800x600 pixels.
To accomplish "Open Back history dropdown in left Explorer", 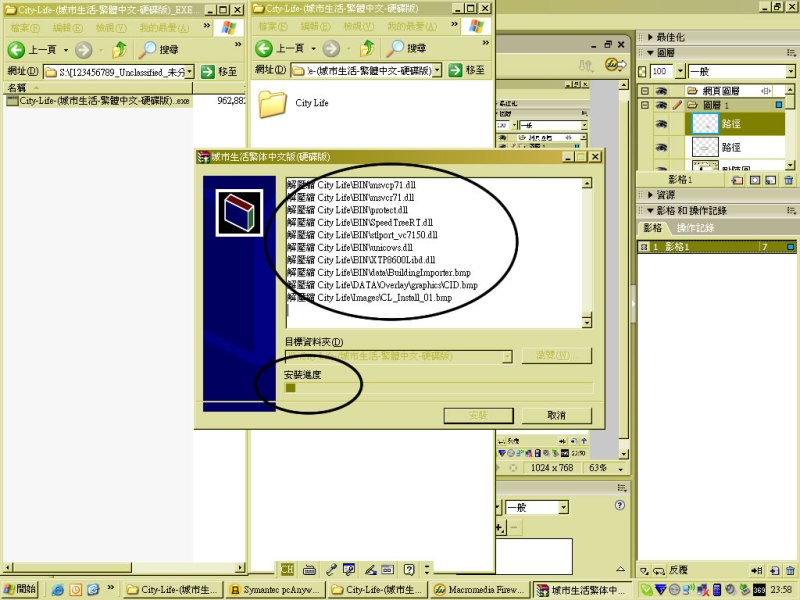I will [x=66, y=50].
